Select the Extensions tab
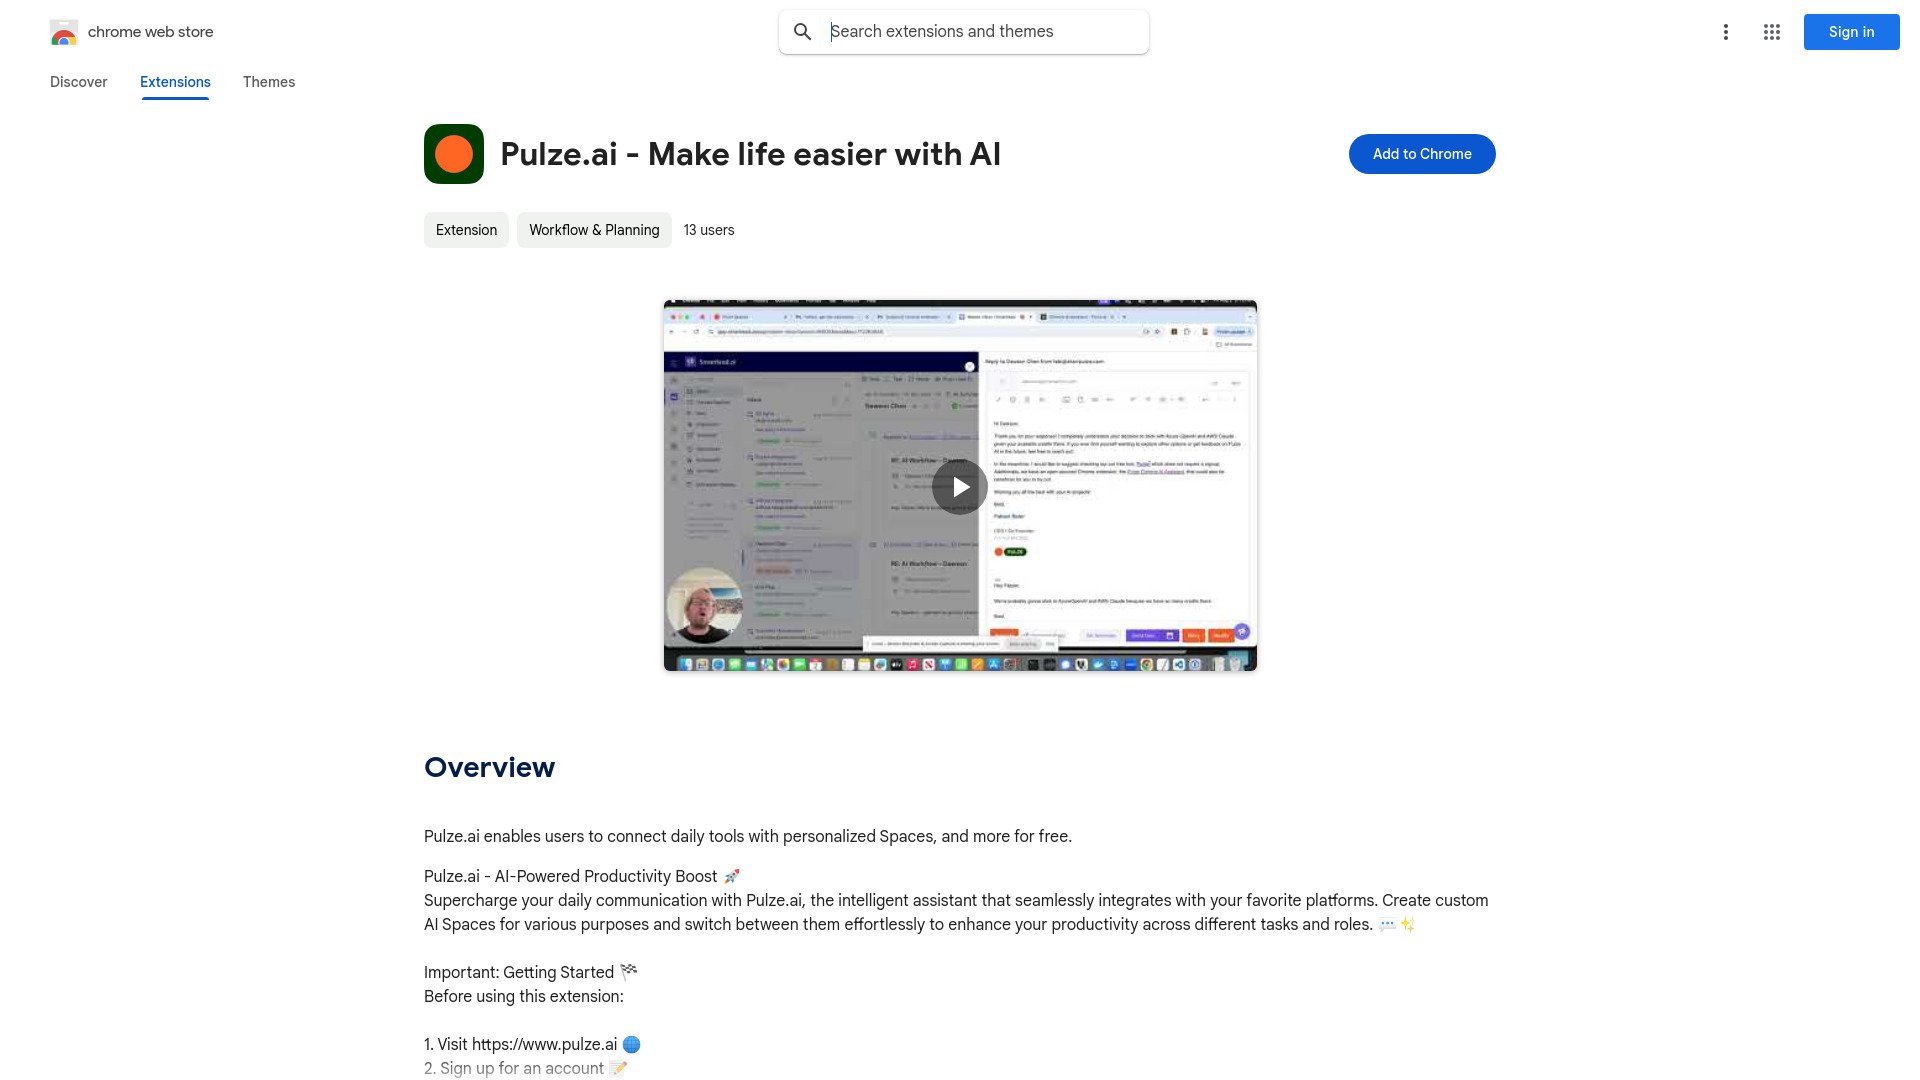The height and width of the screenshot is (1080, 1920). pyautogui.click(x=174, y=82)
